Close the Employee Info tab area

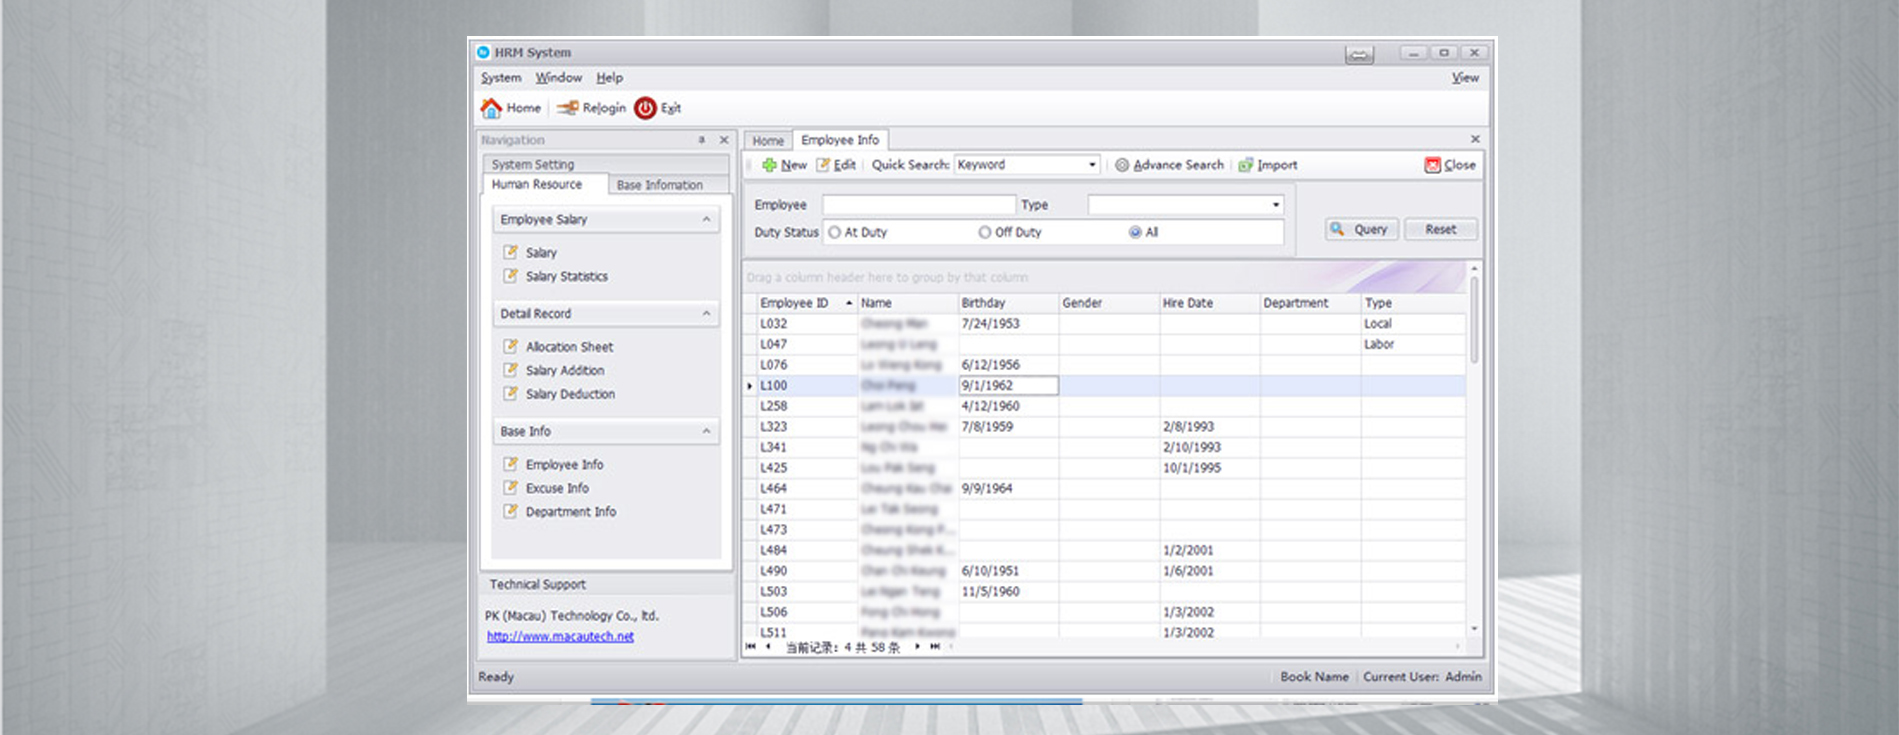point(1475,139)
